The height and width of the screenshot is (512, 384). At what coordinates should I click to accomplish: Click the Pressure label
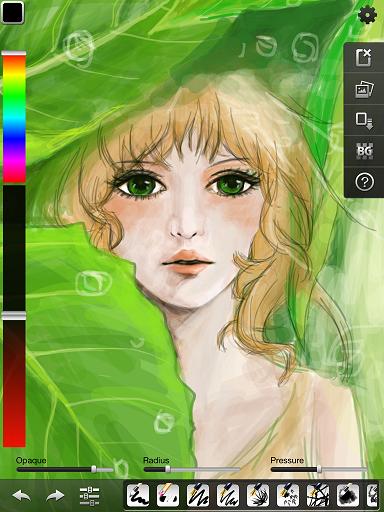coord(287,460)
